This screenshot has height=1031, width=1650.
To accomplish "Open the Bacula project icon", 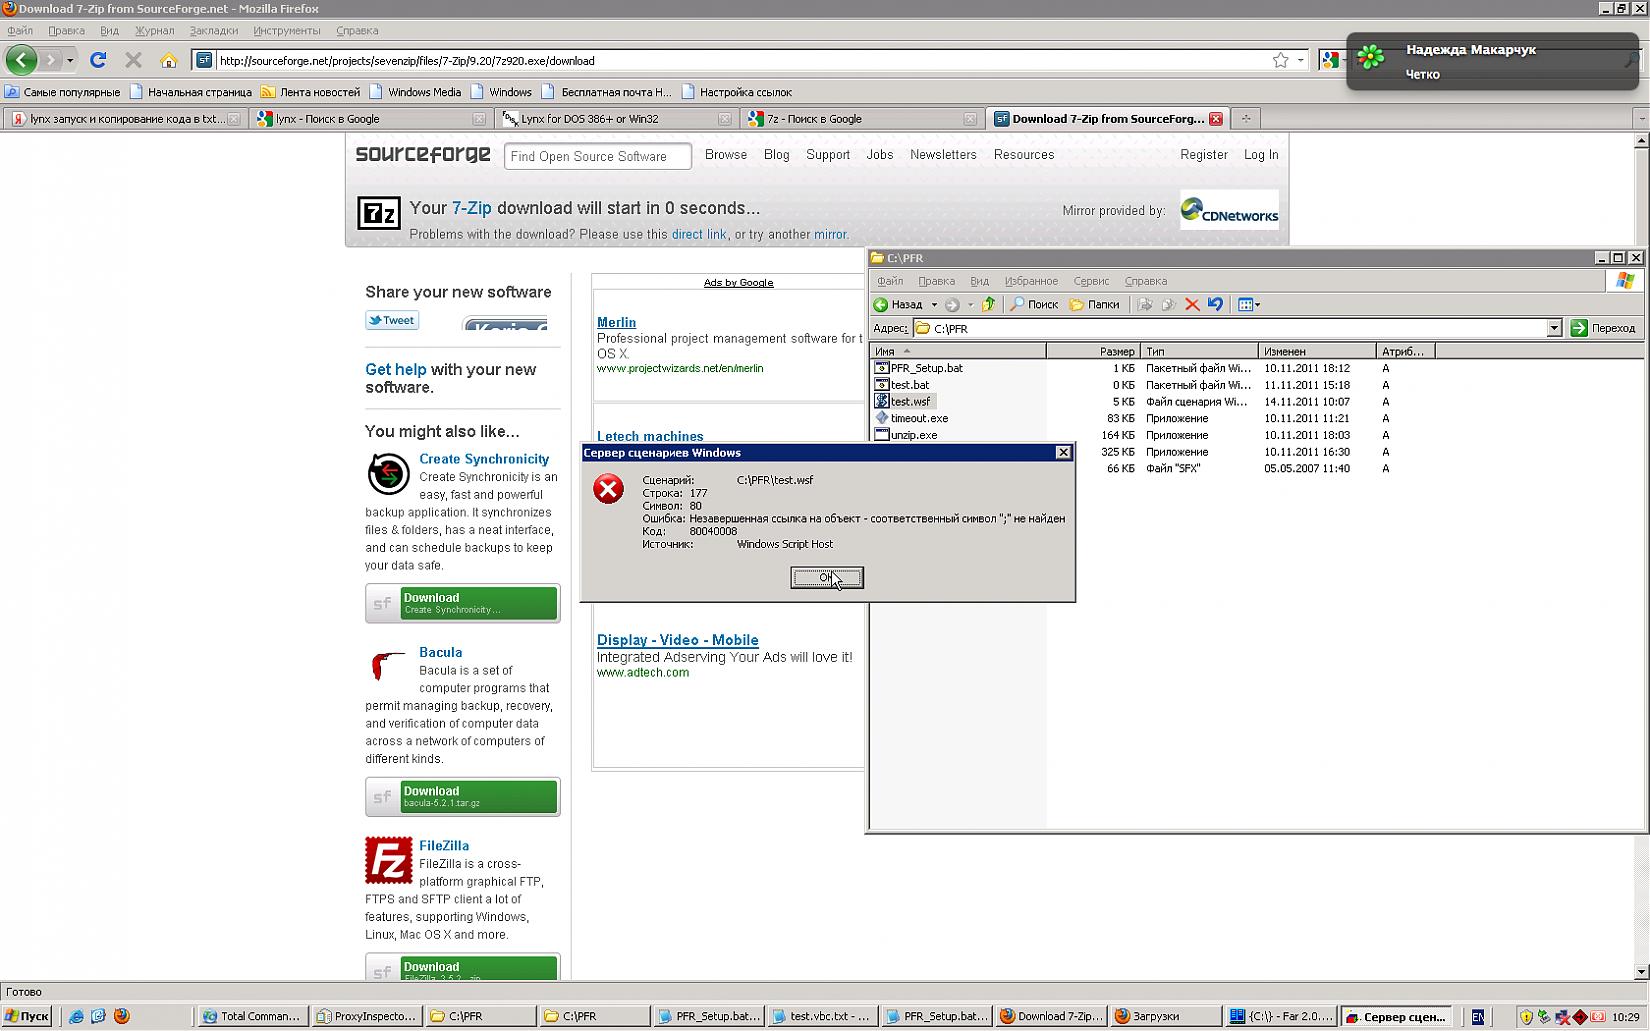I will click(388, 665).
